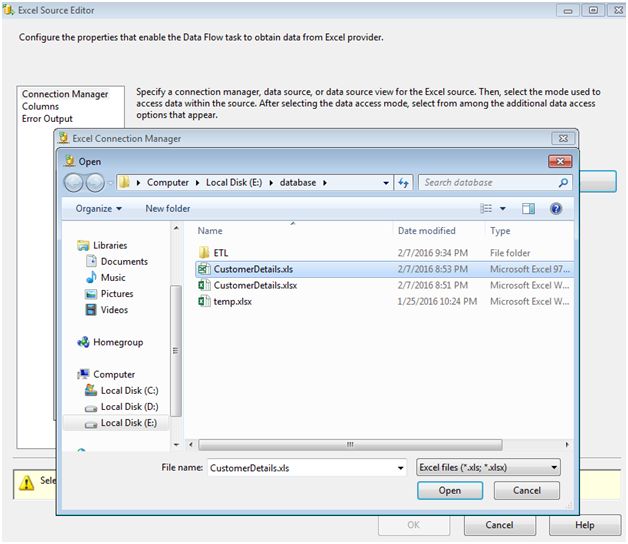Click the Local Disk (D:) drive icon
628x544 pixels.
[x=91, y=408]
